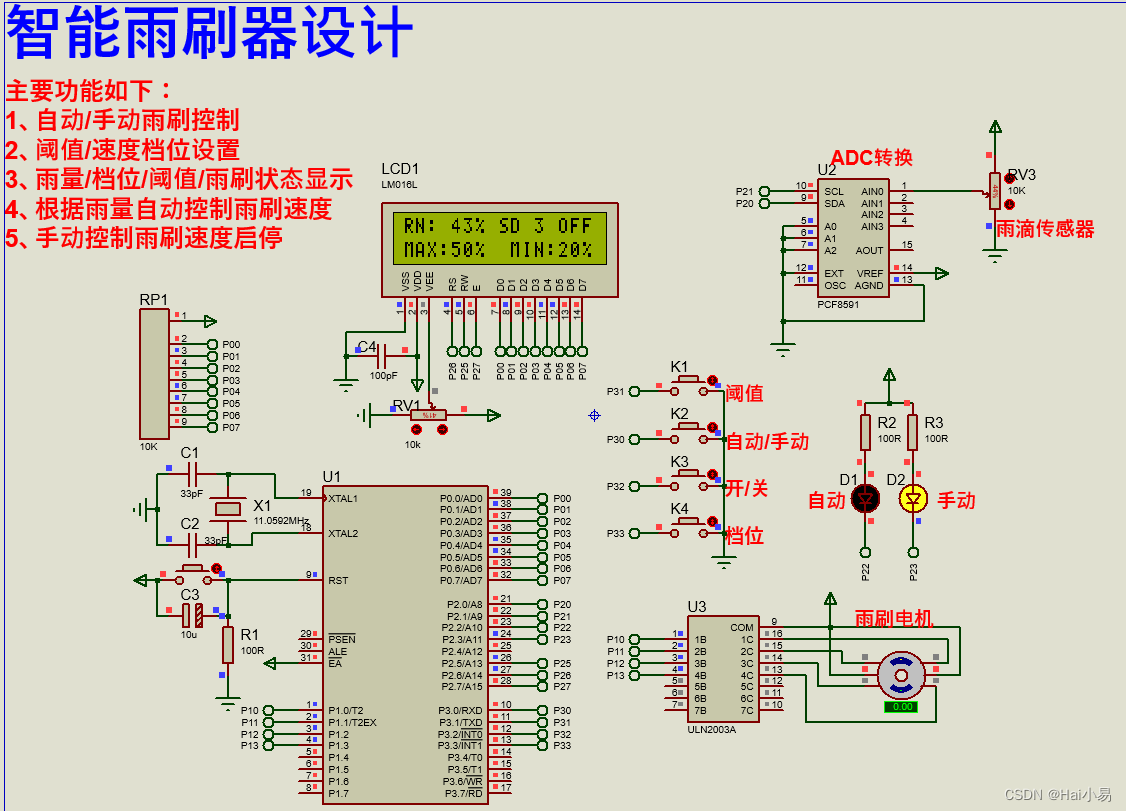
Task: Select the U3 ULN2003A driver chip
Action: point(724,668)
